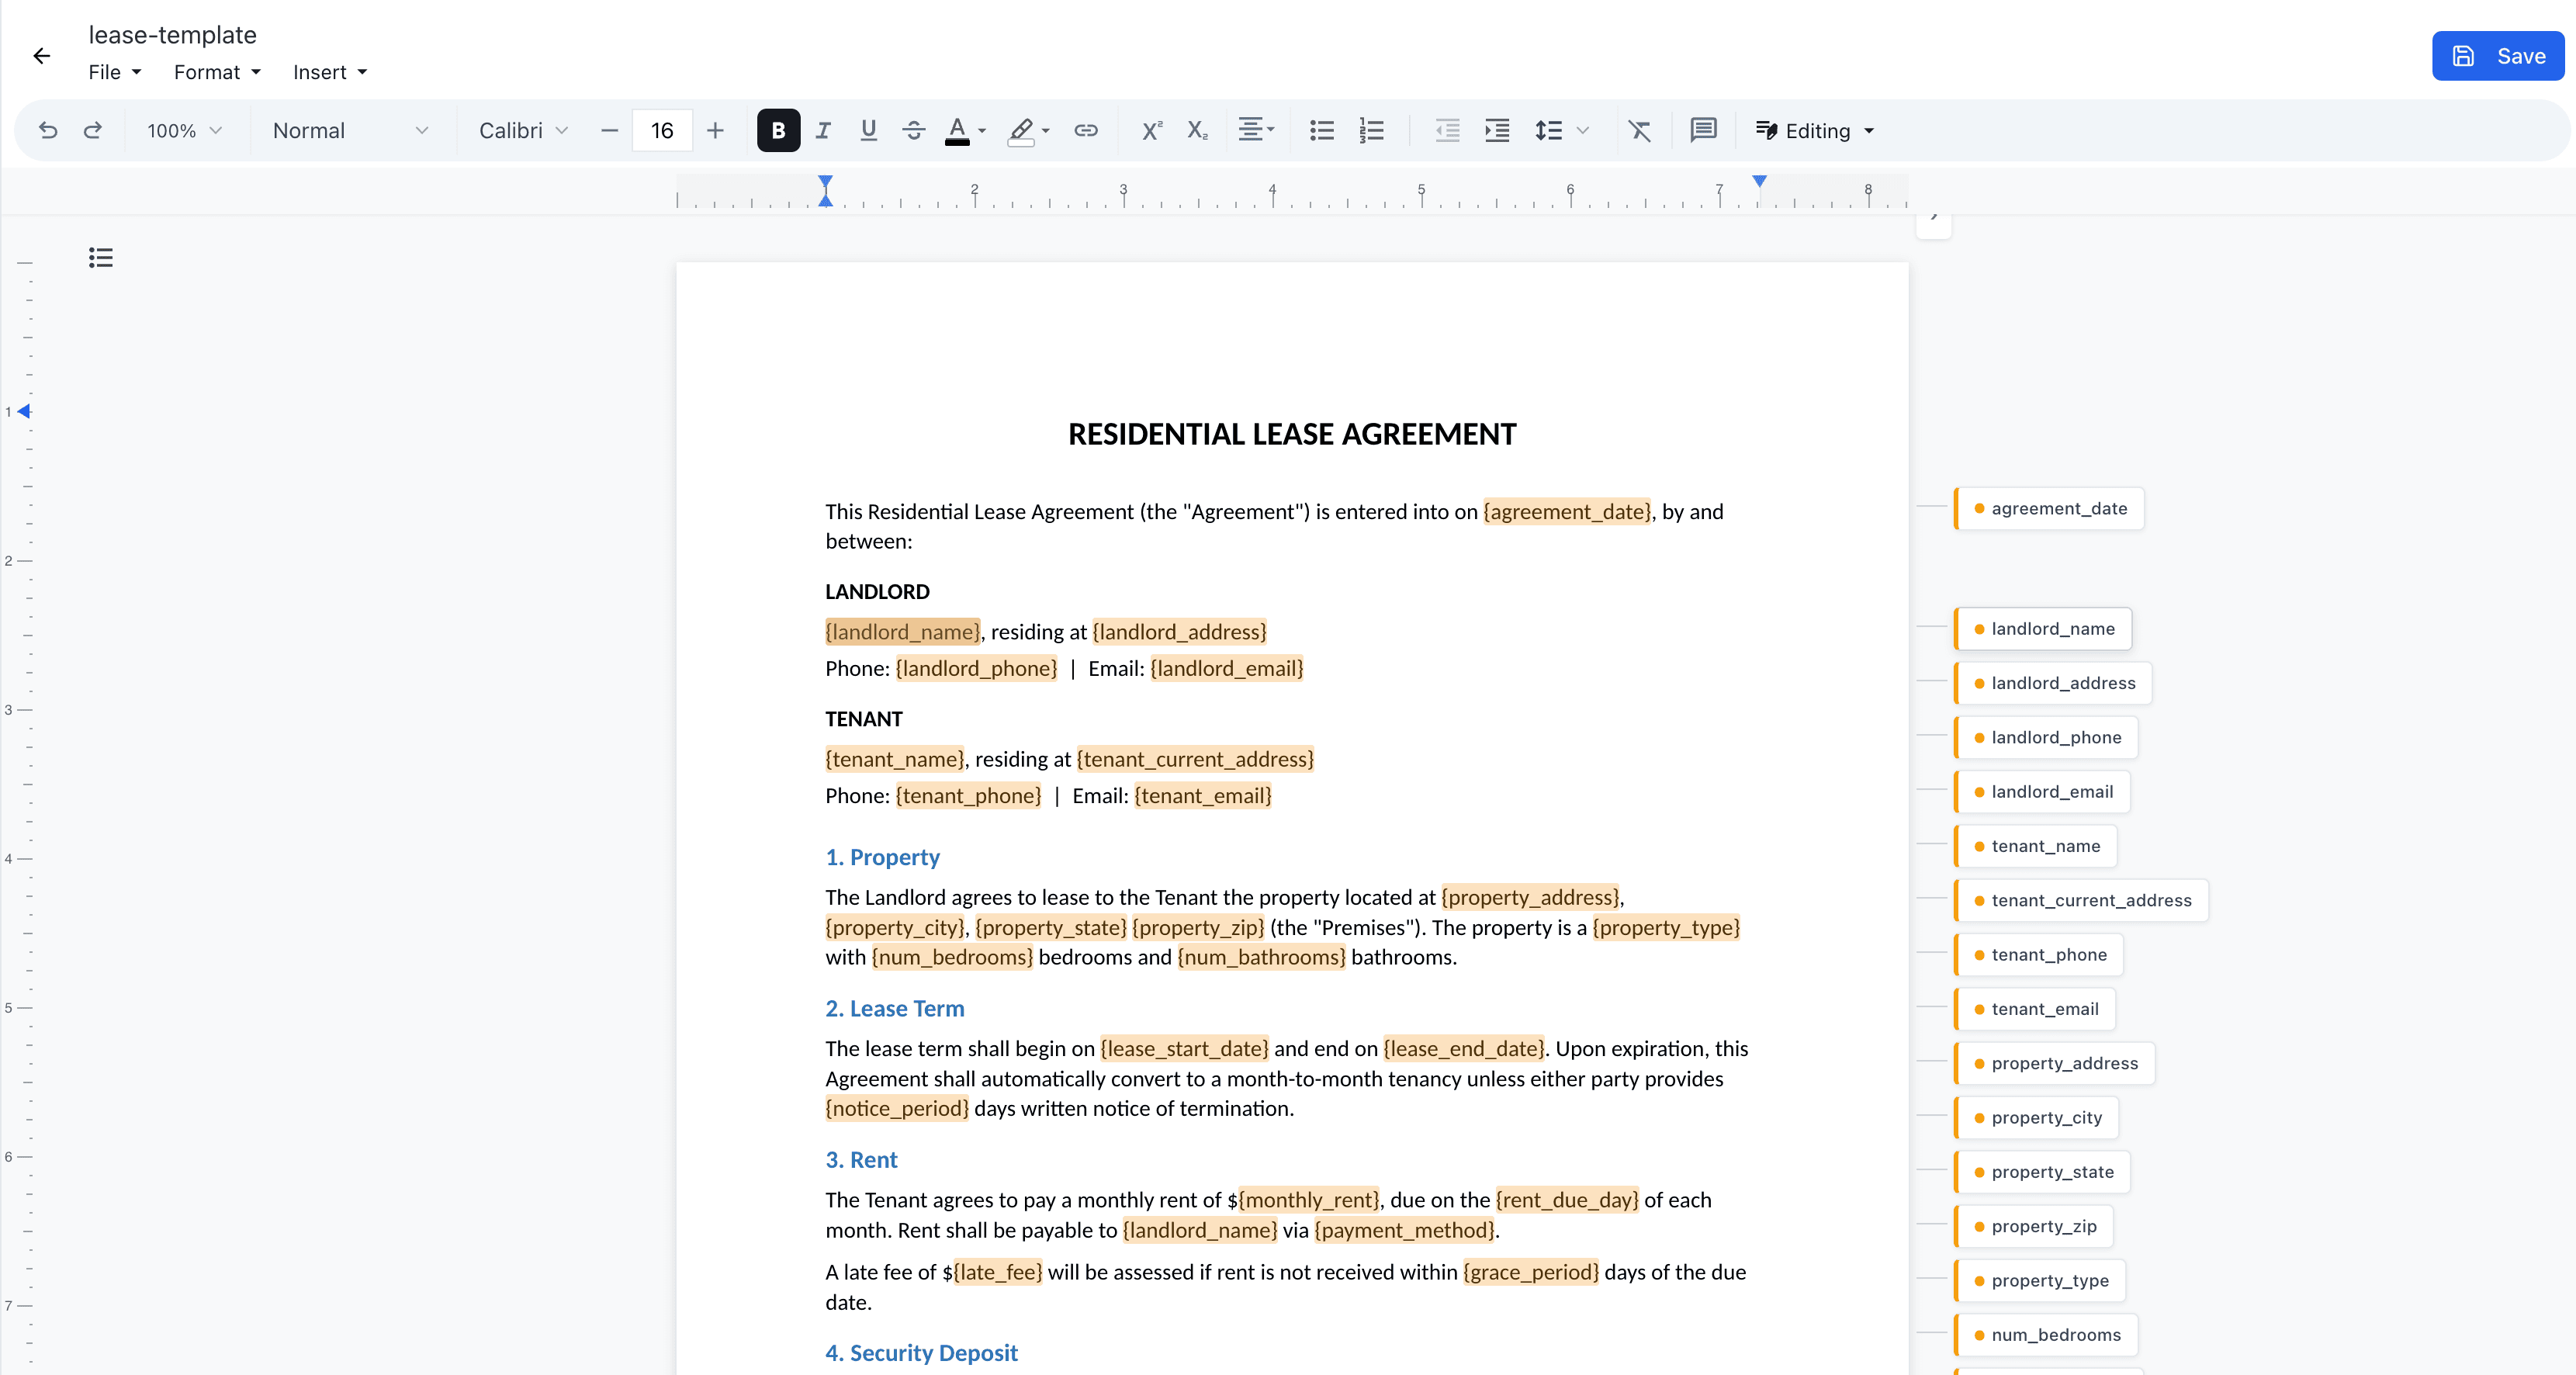Clear text formatting

tap(1640, 130)
